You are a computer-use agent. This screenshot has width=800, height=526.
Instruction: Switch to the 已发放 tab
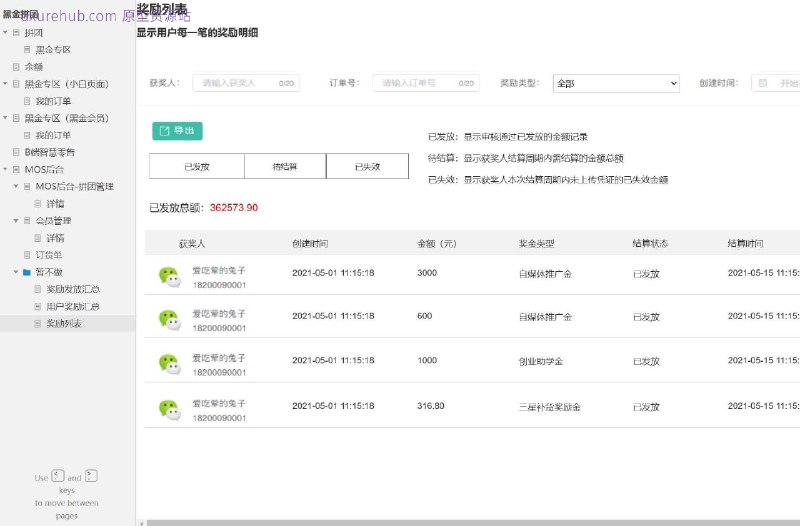[x=197, y=166]
